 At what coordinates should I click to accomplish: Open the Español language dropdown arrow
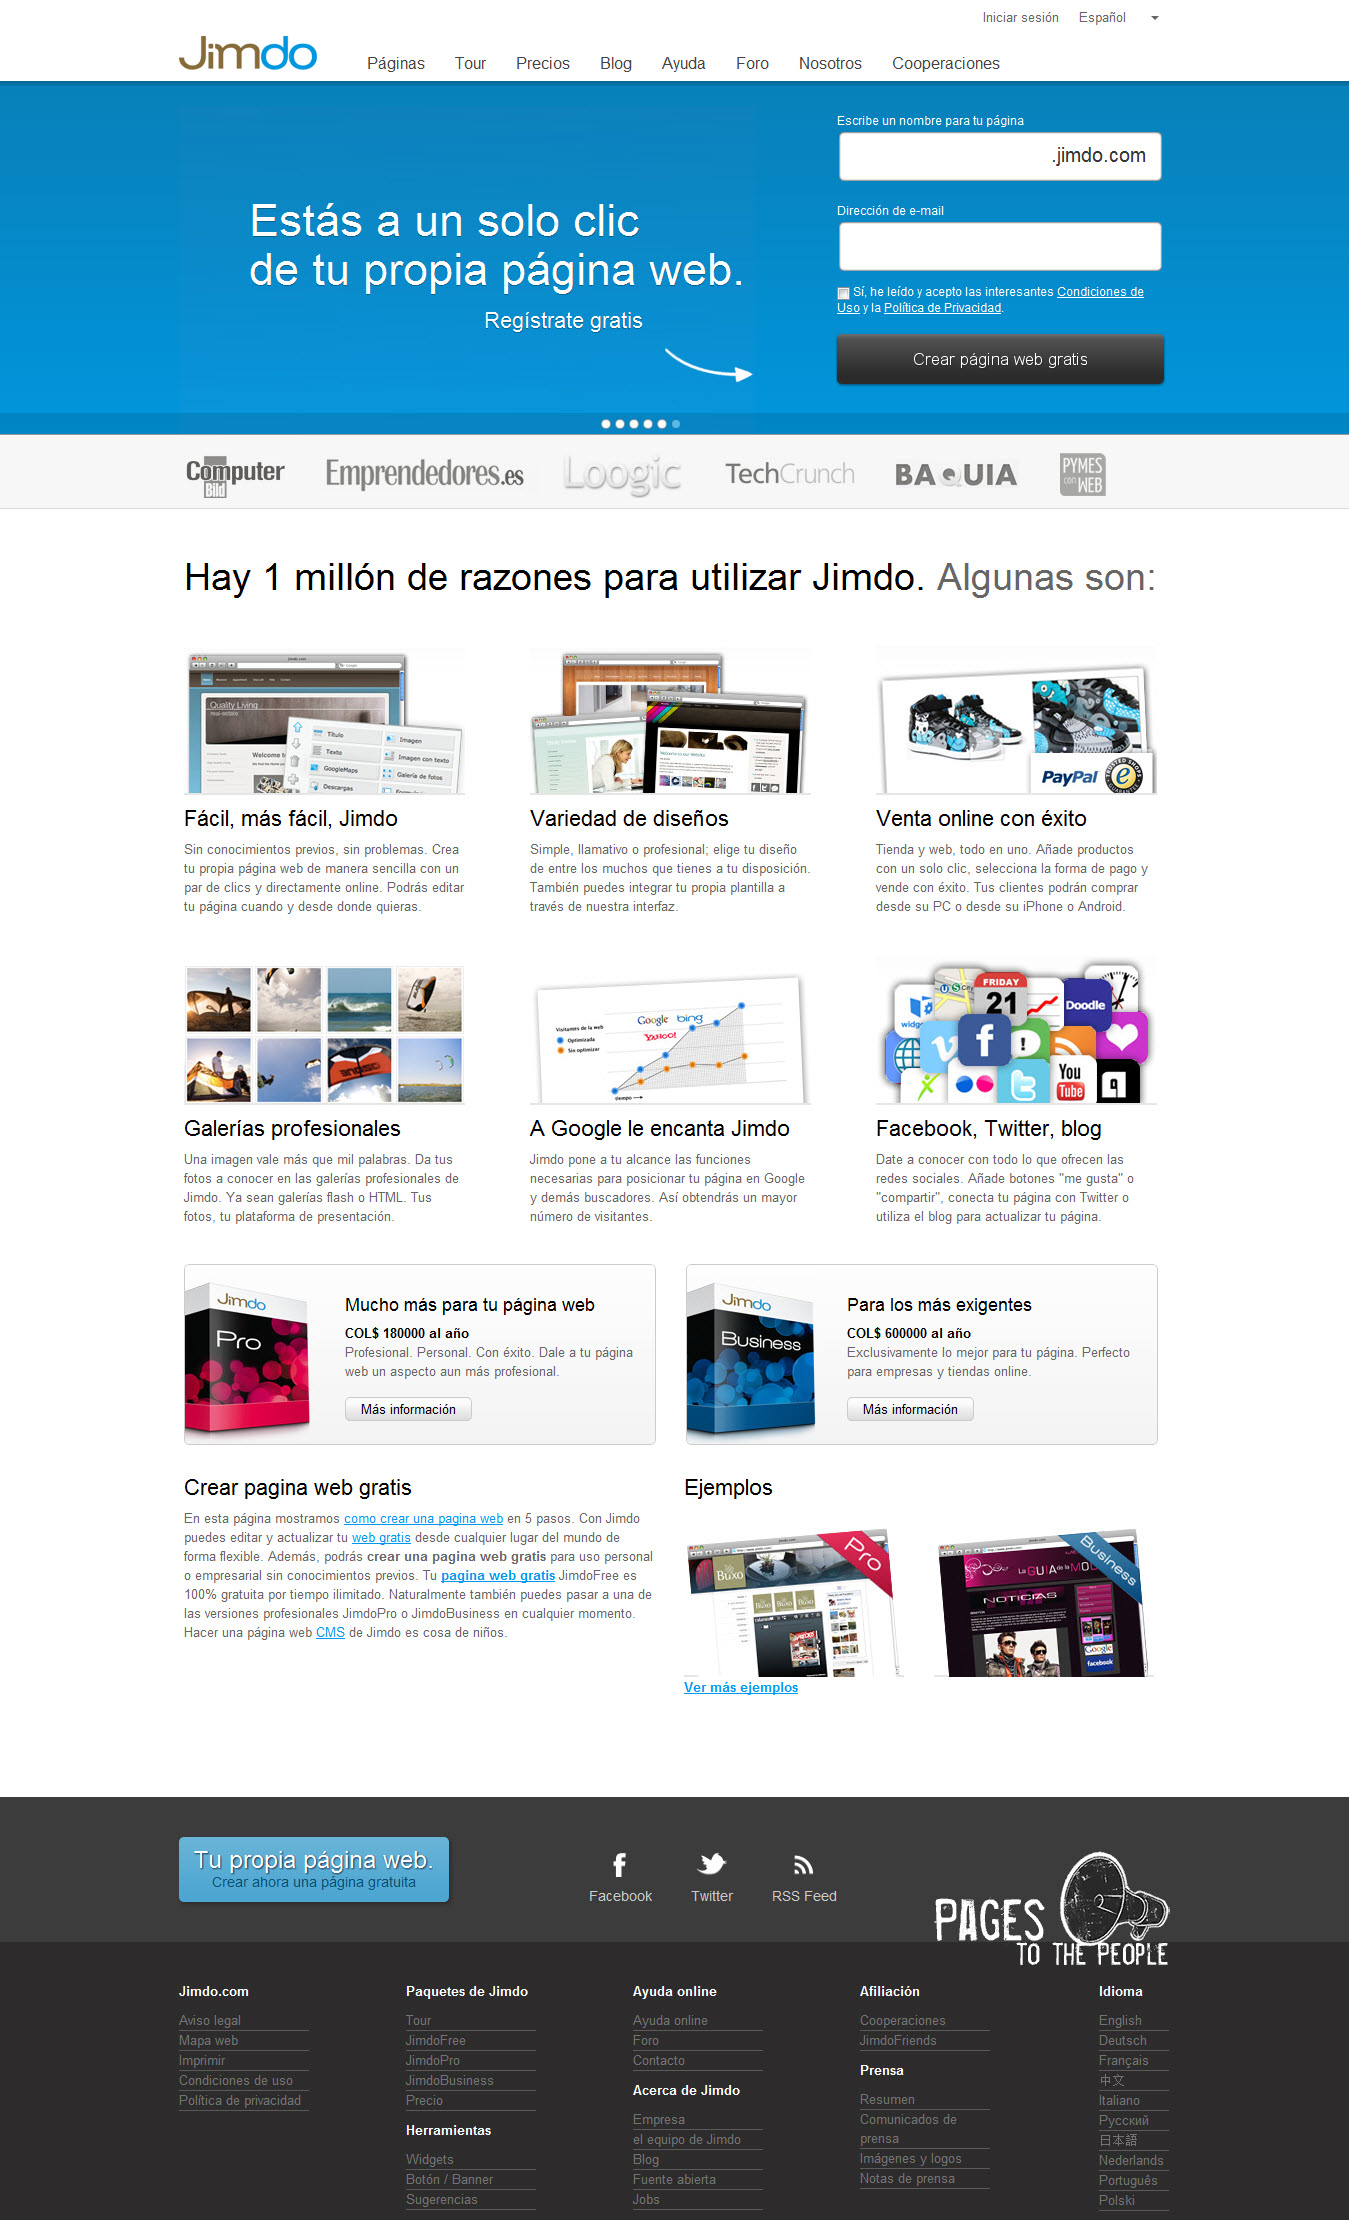[x=1154, y=18]
